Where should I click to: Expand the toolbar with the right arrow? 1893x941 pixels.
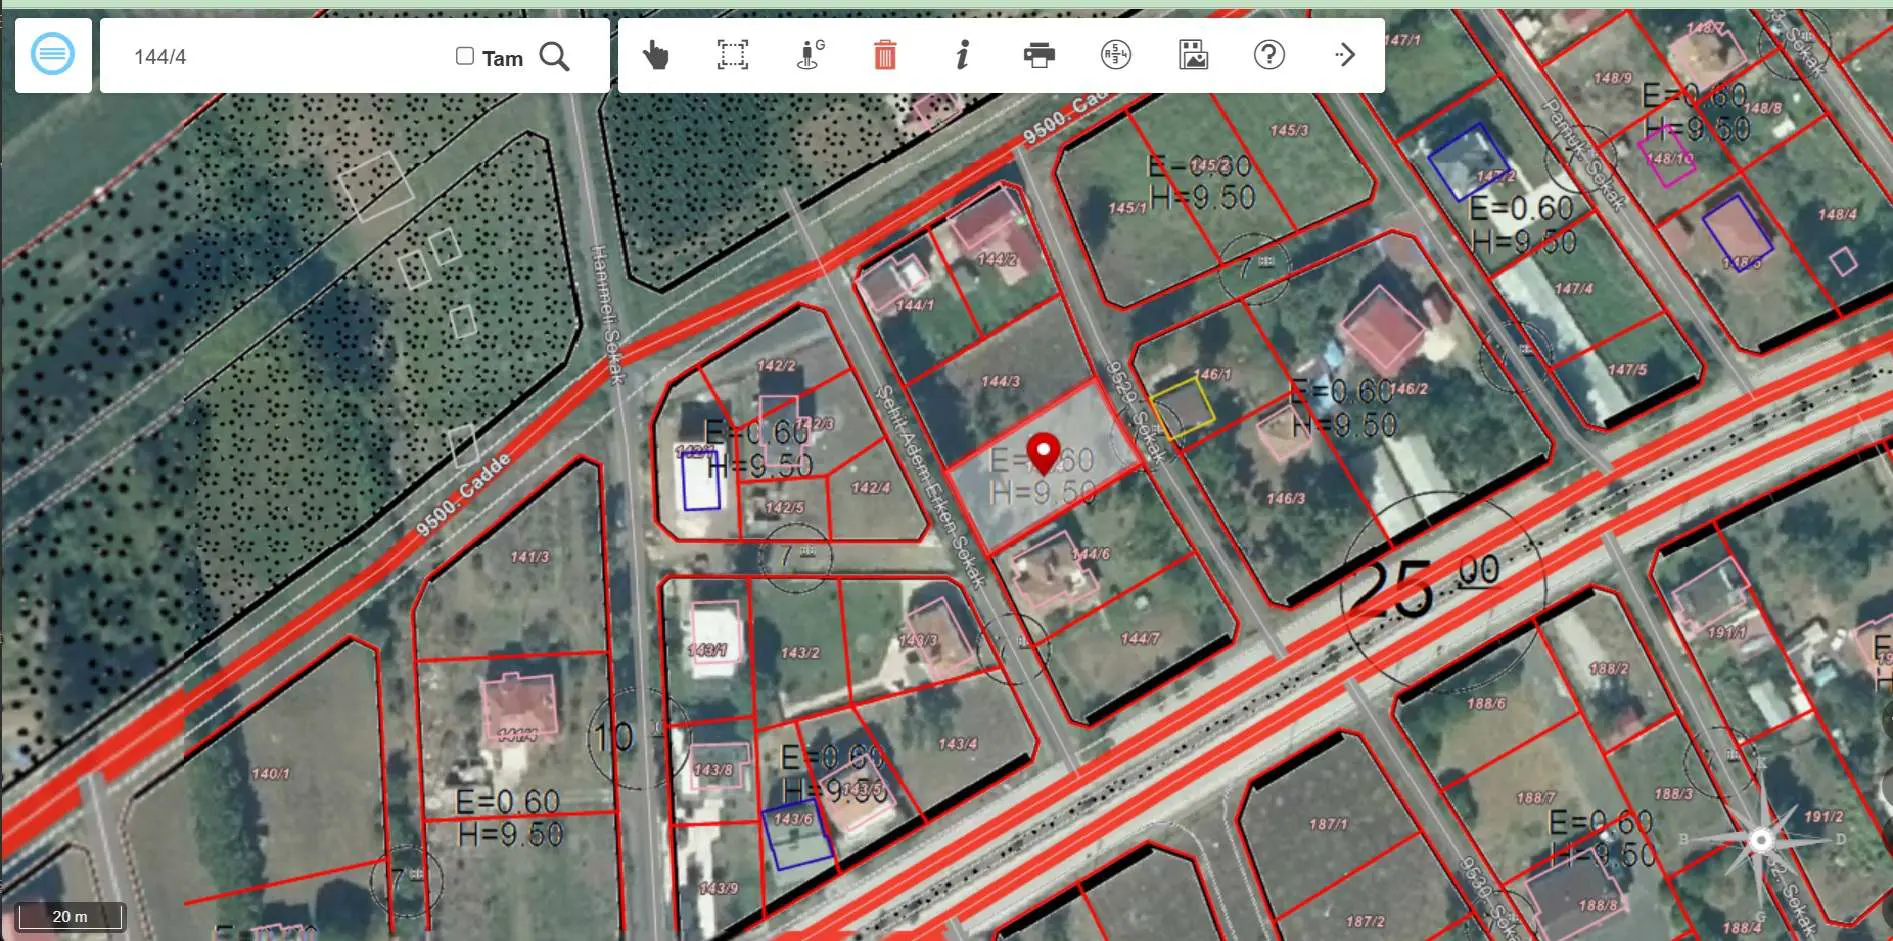point(1345,55)
